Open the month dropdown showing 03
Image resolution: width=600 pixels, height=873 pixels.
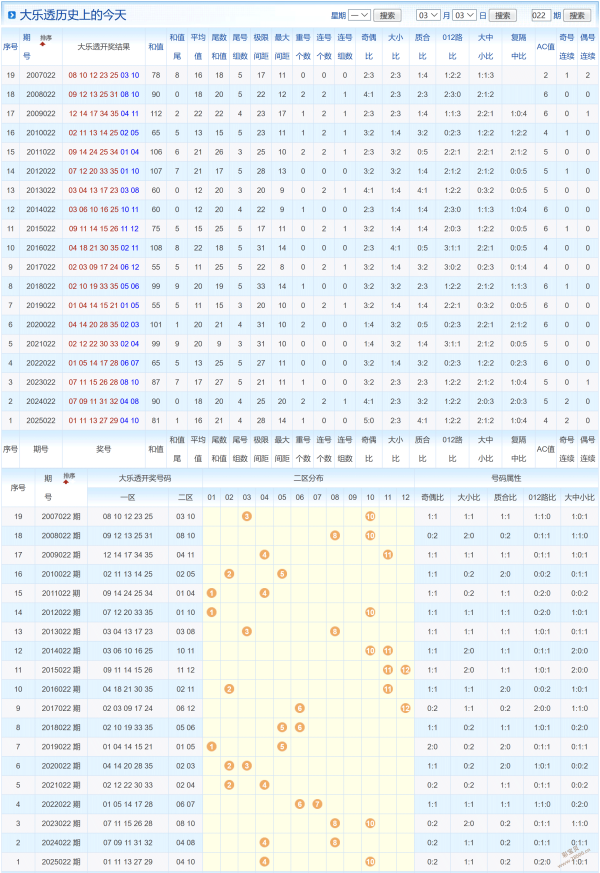point(427,16)
